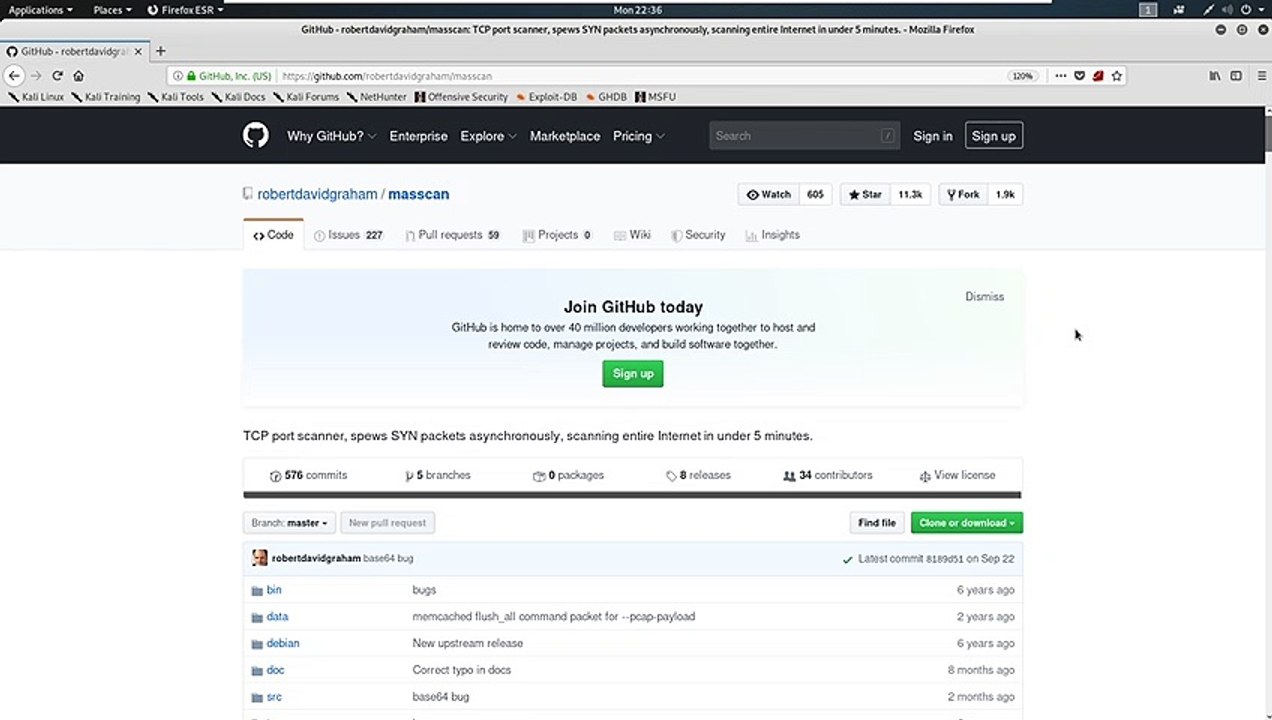Open the robertdavidgraham owner link
The image size is (1272, 720).
[317, 194]
